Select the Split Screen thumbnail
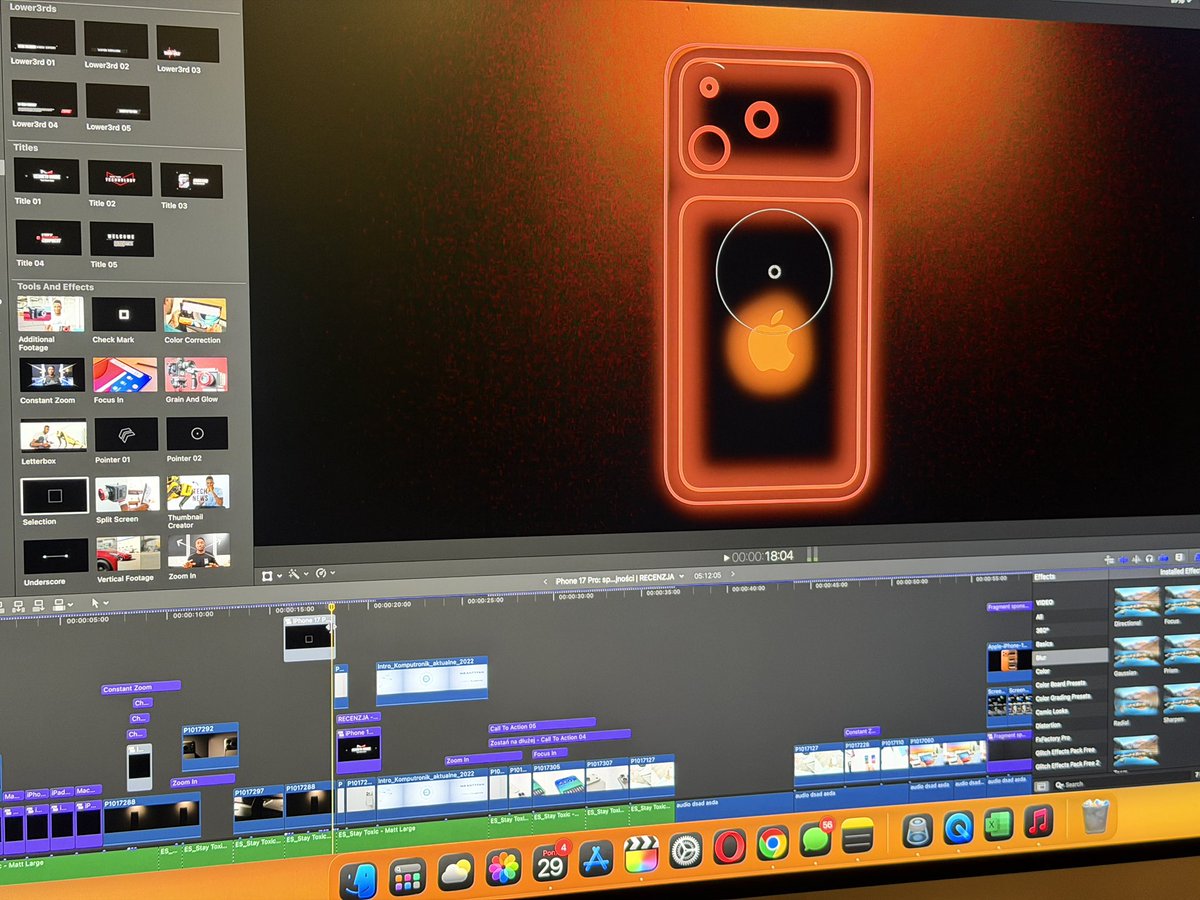 pos(127,494)
